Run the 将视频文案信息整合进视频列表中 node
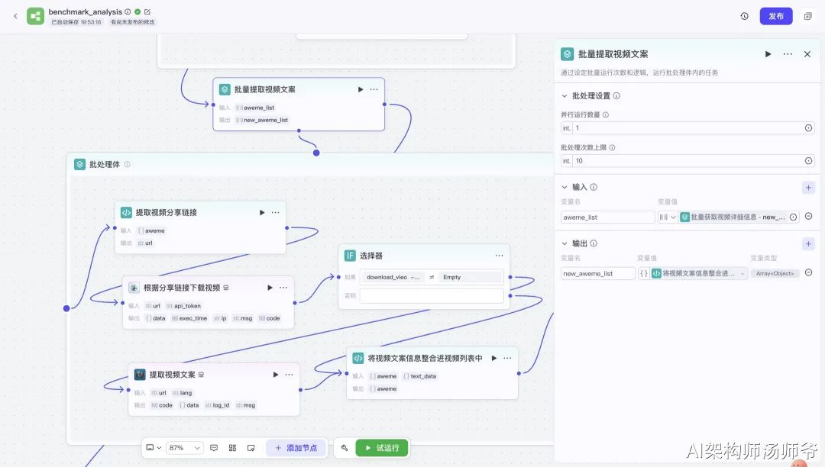Viewport: 825px width, 468px height. pos(494,358)
